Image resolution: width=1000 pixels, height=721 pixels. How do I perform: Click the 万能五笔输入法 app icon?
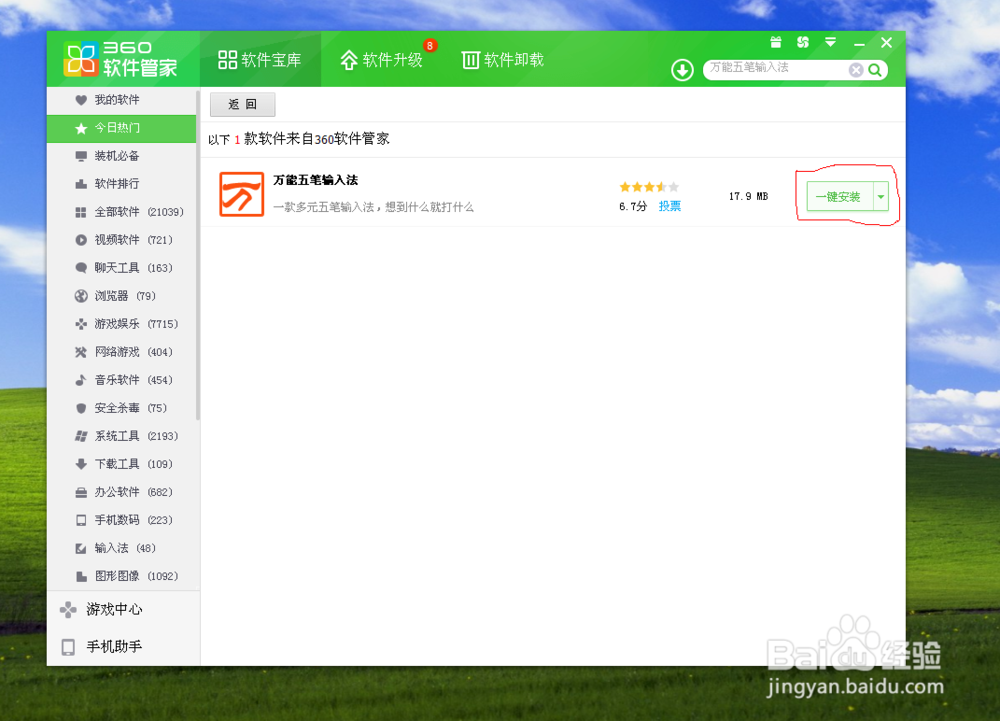[x=242, y=194]
